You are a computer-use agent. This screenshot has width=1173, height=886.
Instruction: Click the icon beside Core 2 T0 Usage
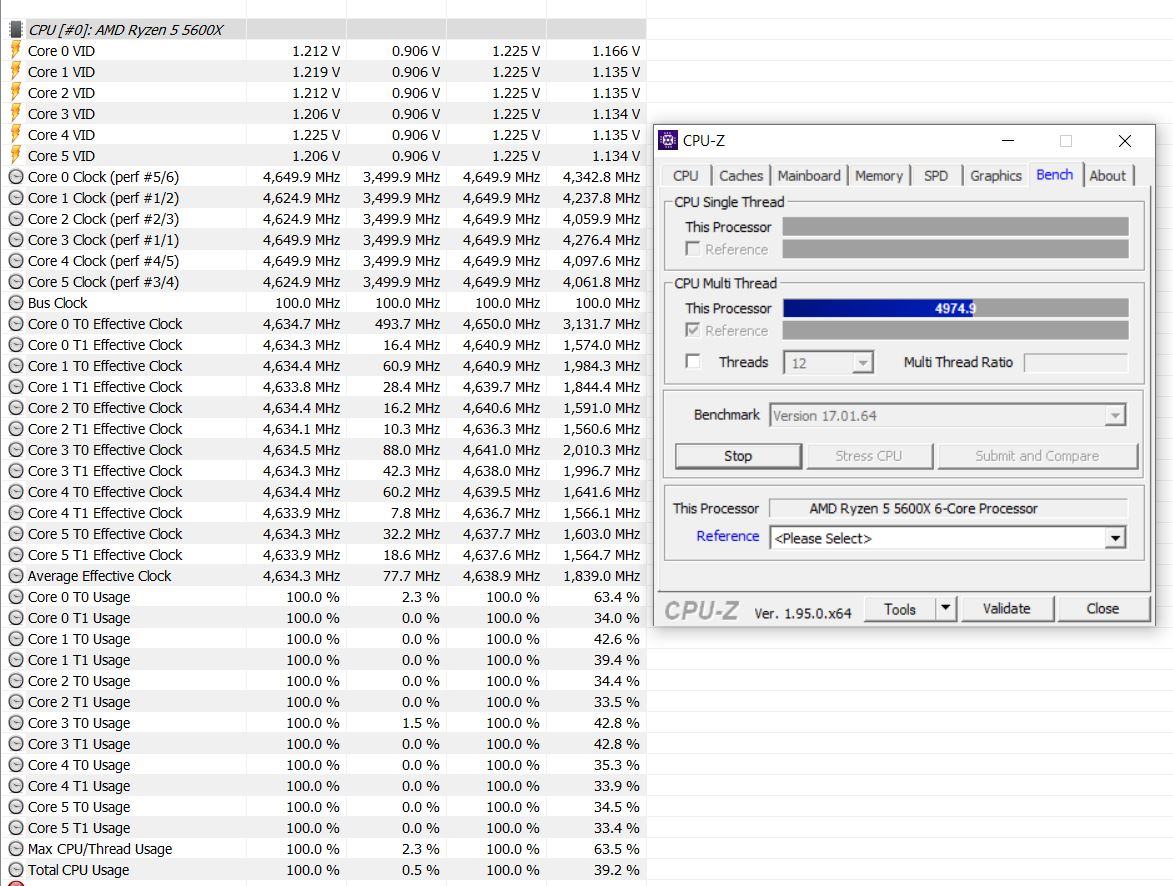click(16, 681)
